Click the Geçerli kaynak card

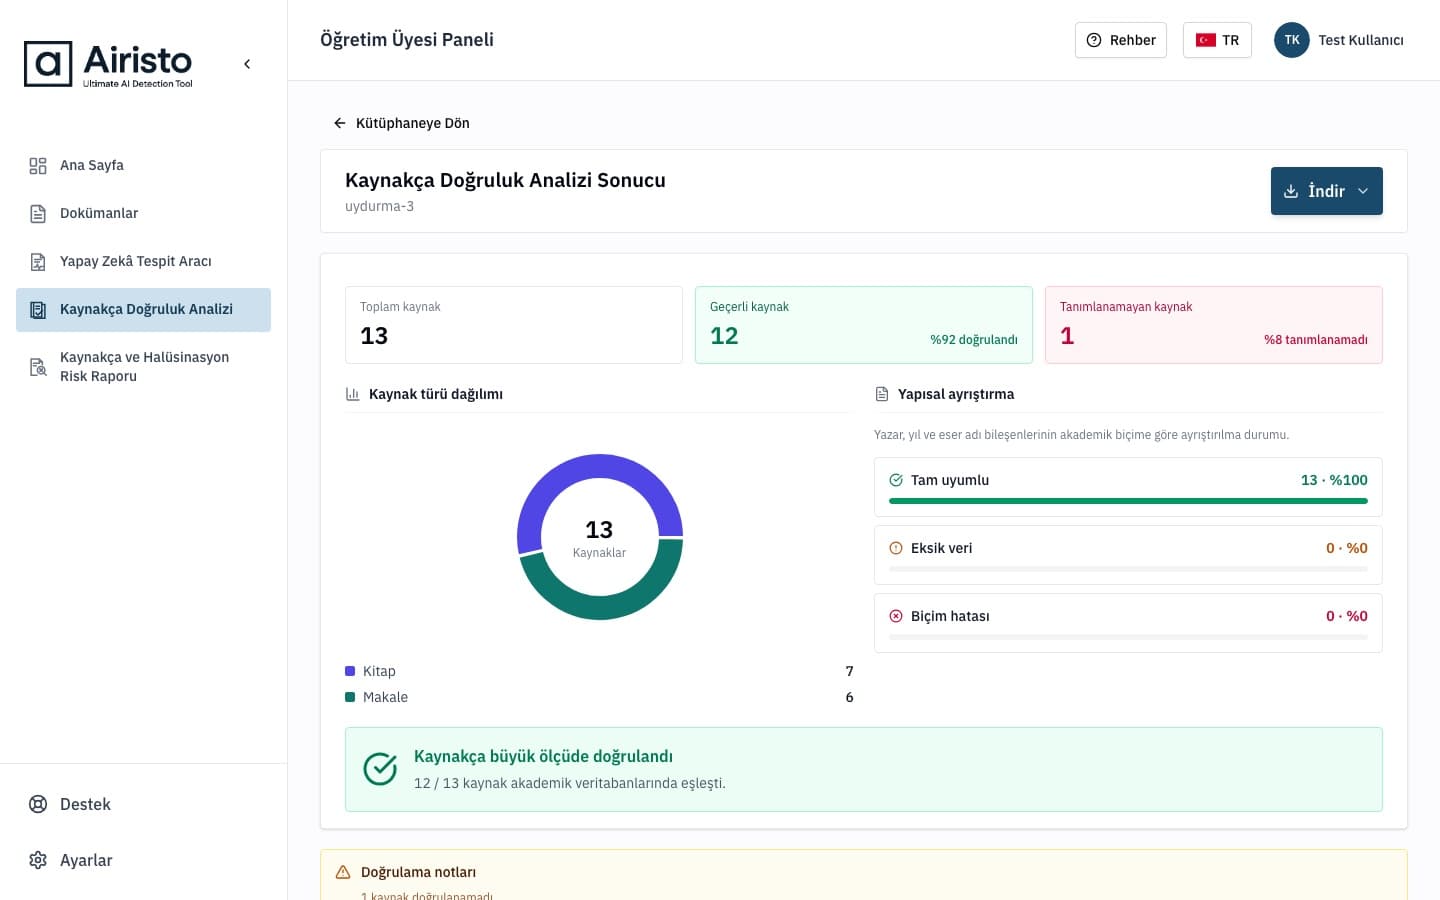[x=864, y=325]
